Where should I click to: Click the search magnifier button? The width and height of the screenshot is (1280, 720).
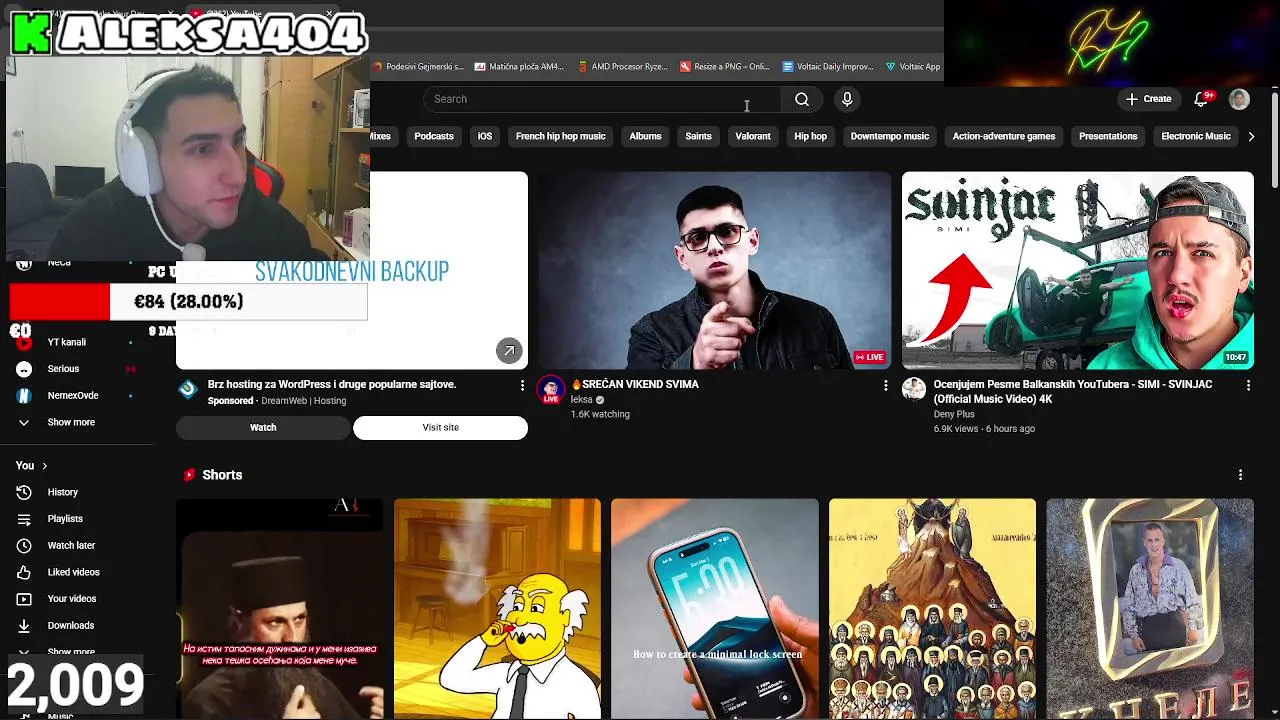tap(802, 99)
